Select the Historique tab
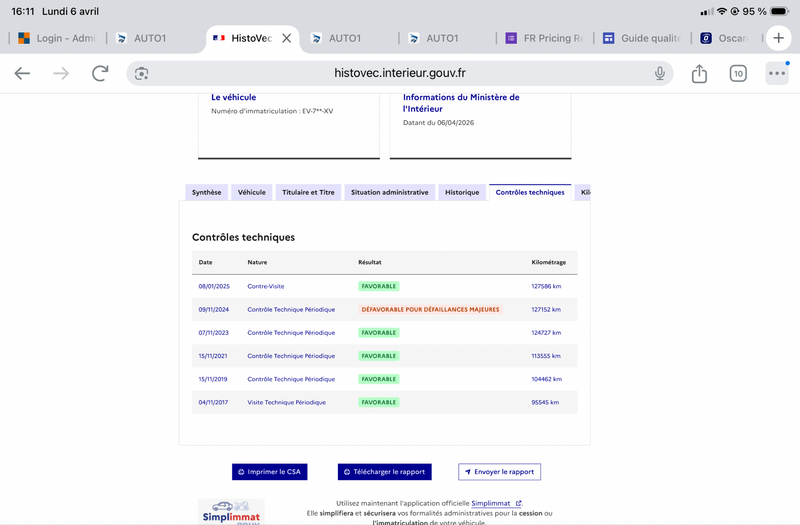This screenshot has height=525, width=800. (462, 192)
